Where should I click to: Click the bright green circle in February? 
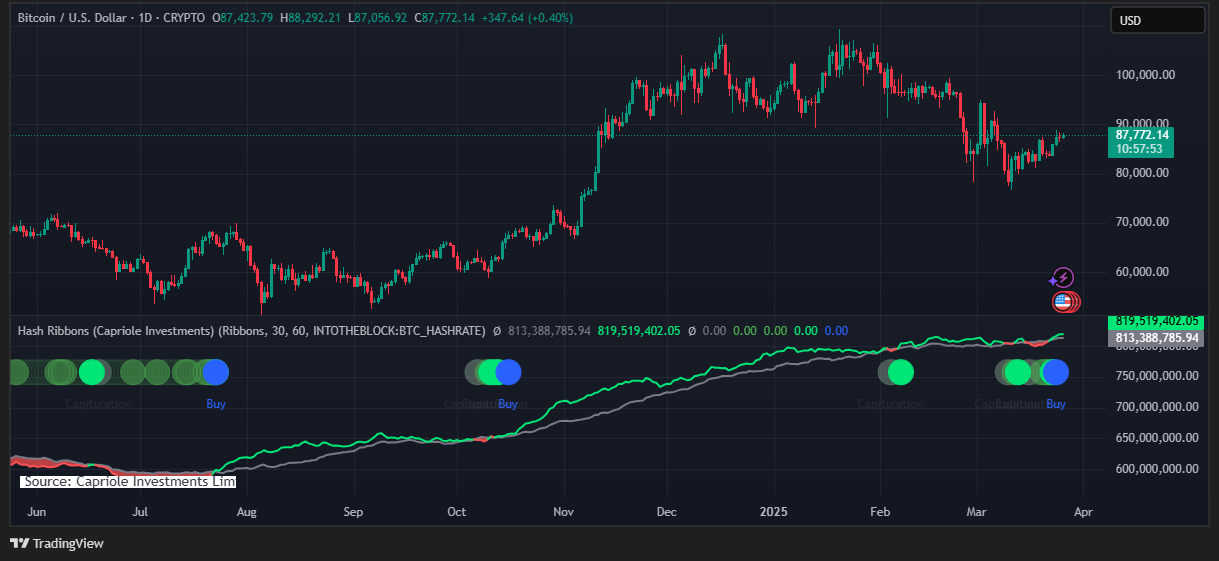(901, 373)
